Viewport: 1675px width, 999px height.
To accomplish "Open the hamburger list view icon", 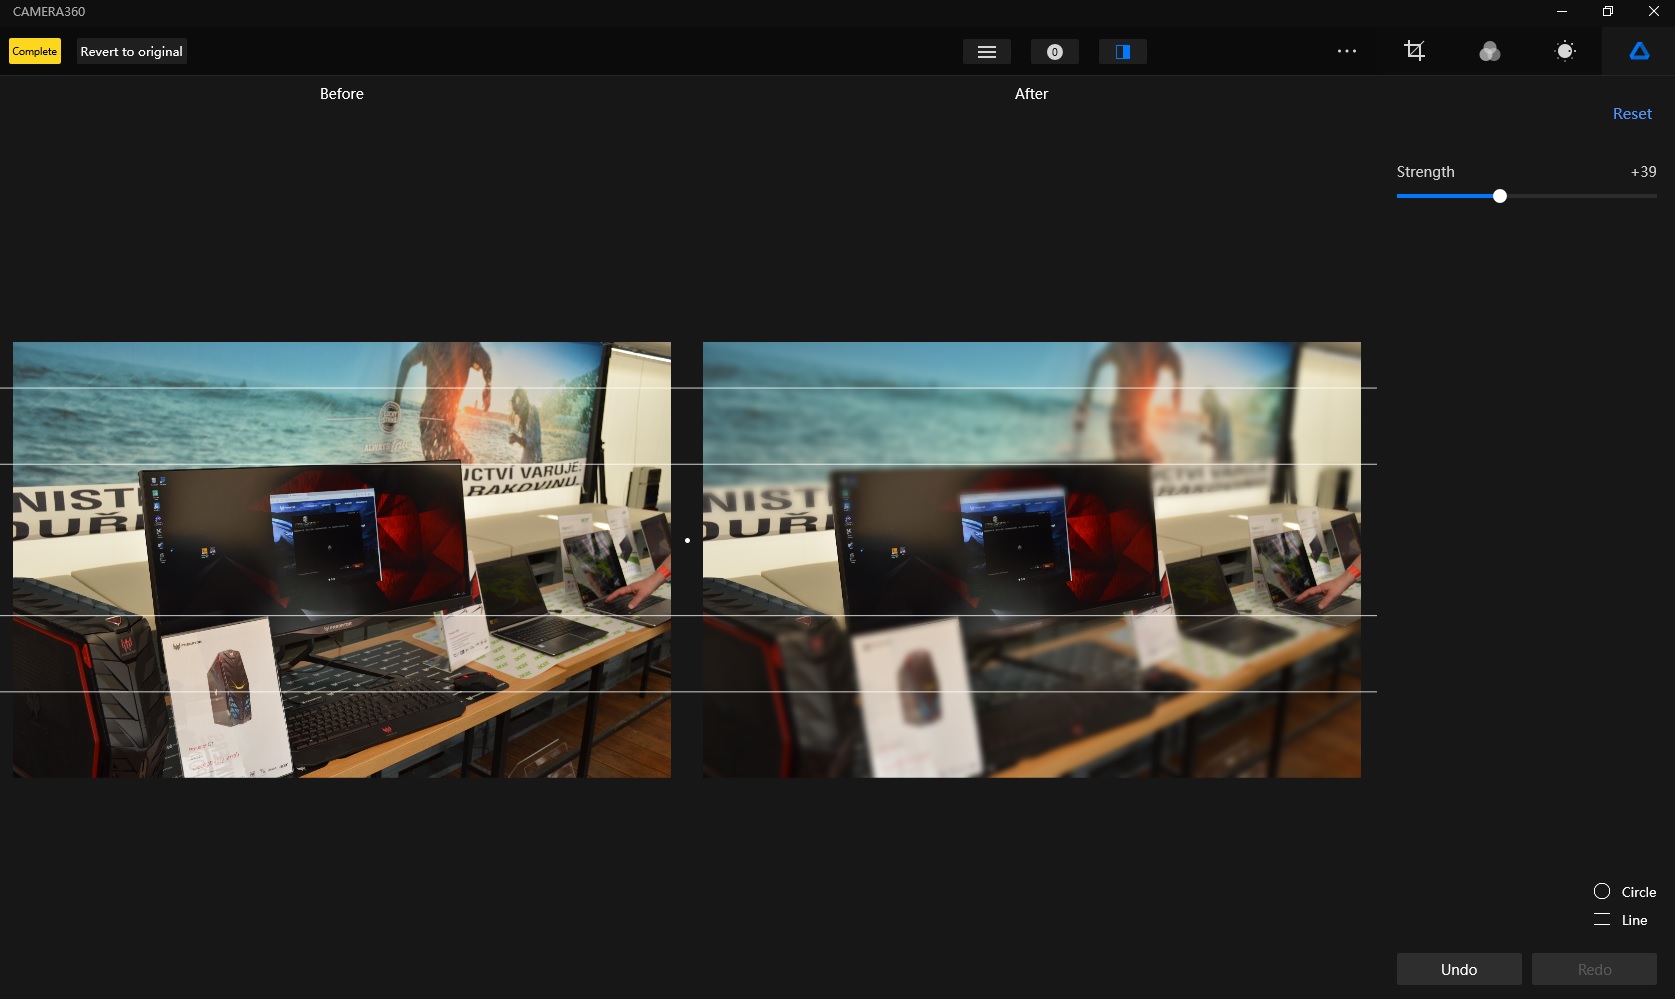I will click(x=986, y=52).
